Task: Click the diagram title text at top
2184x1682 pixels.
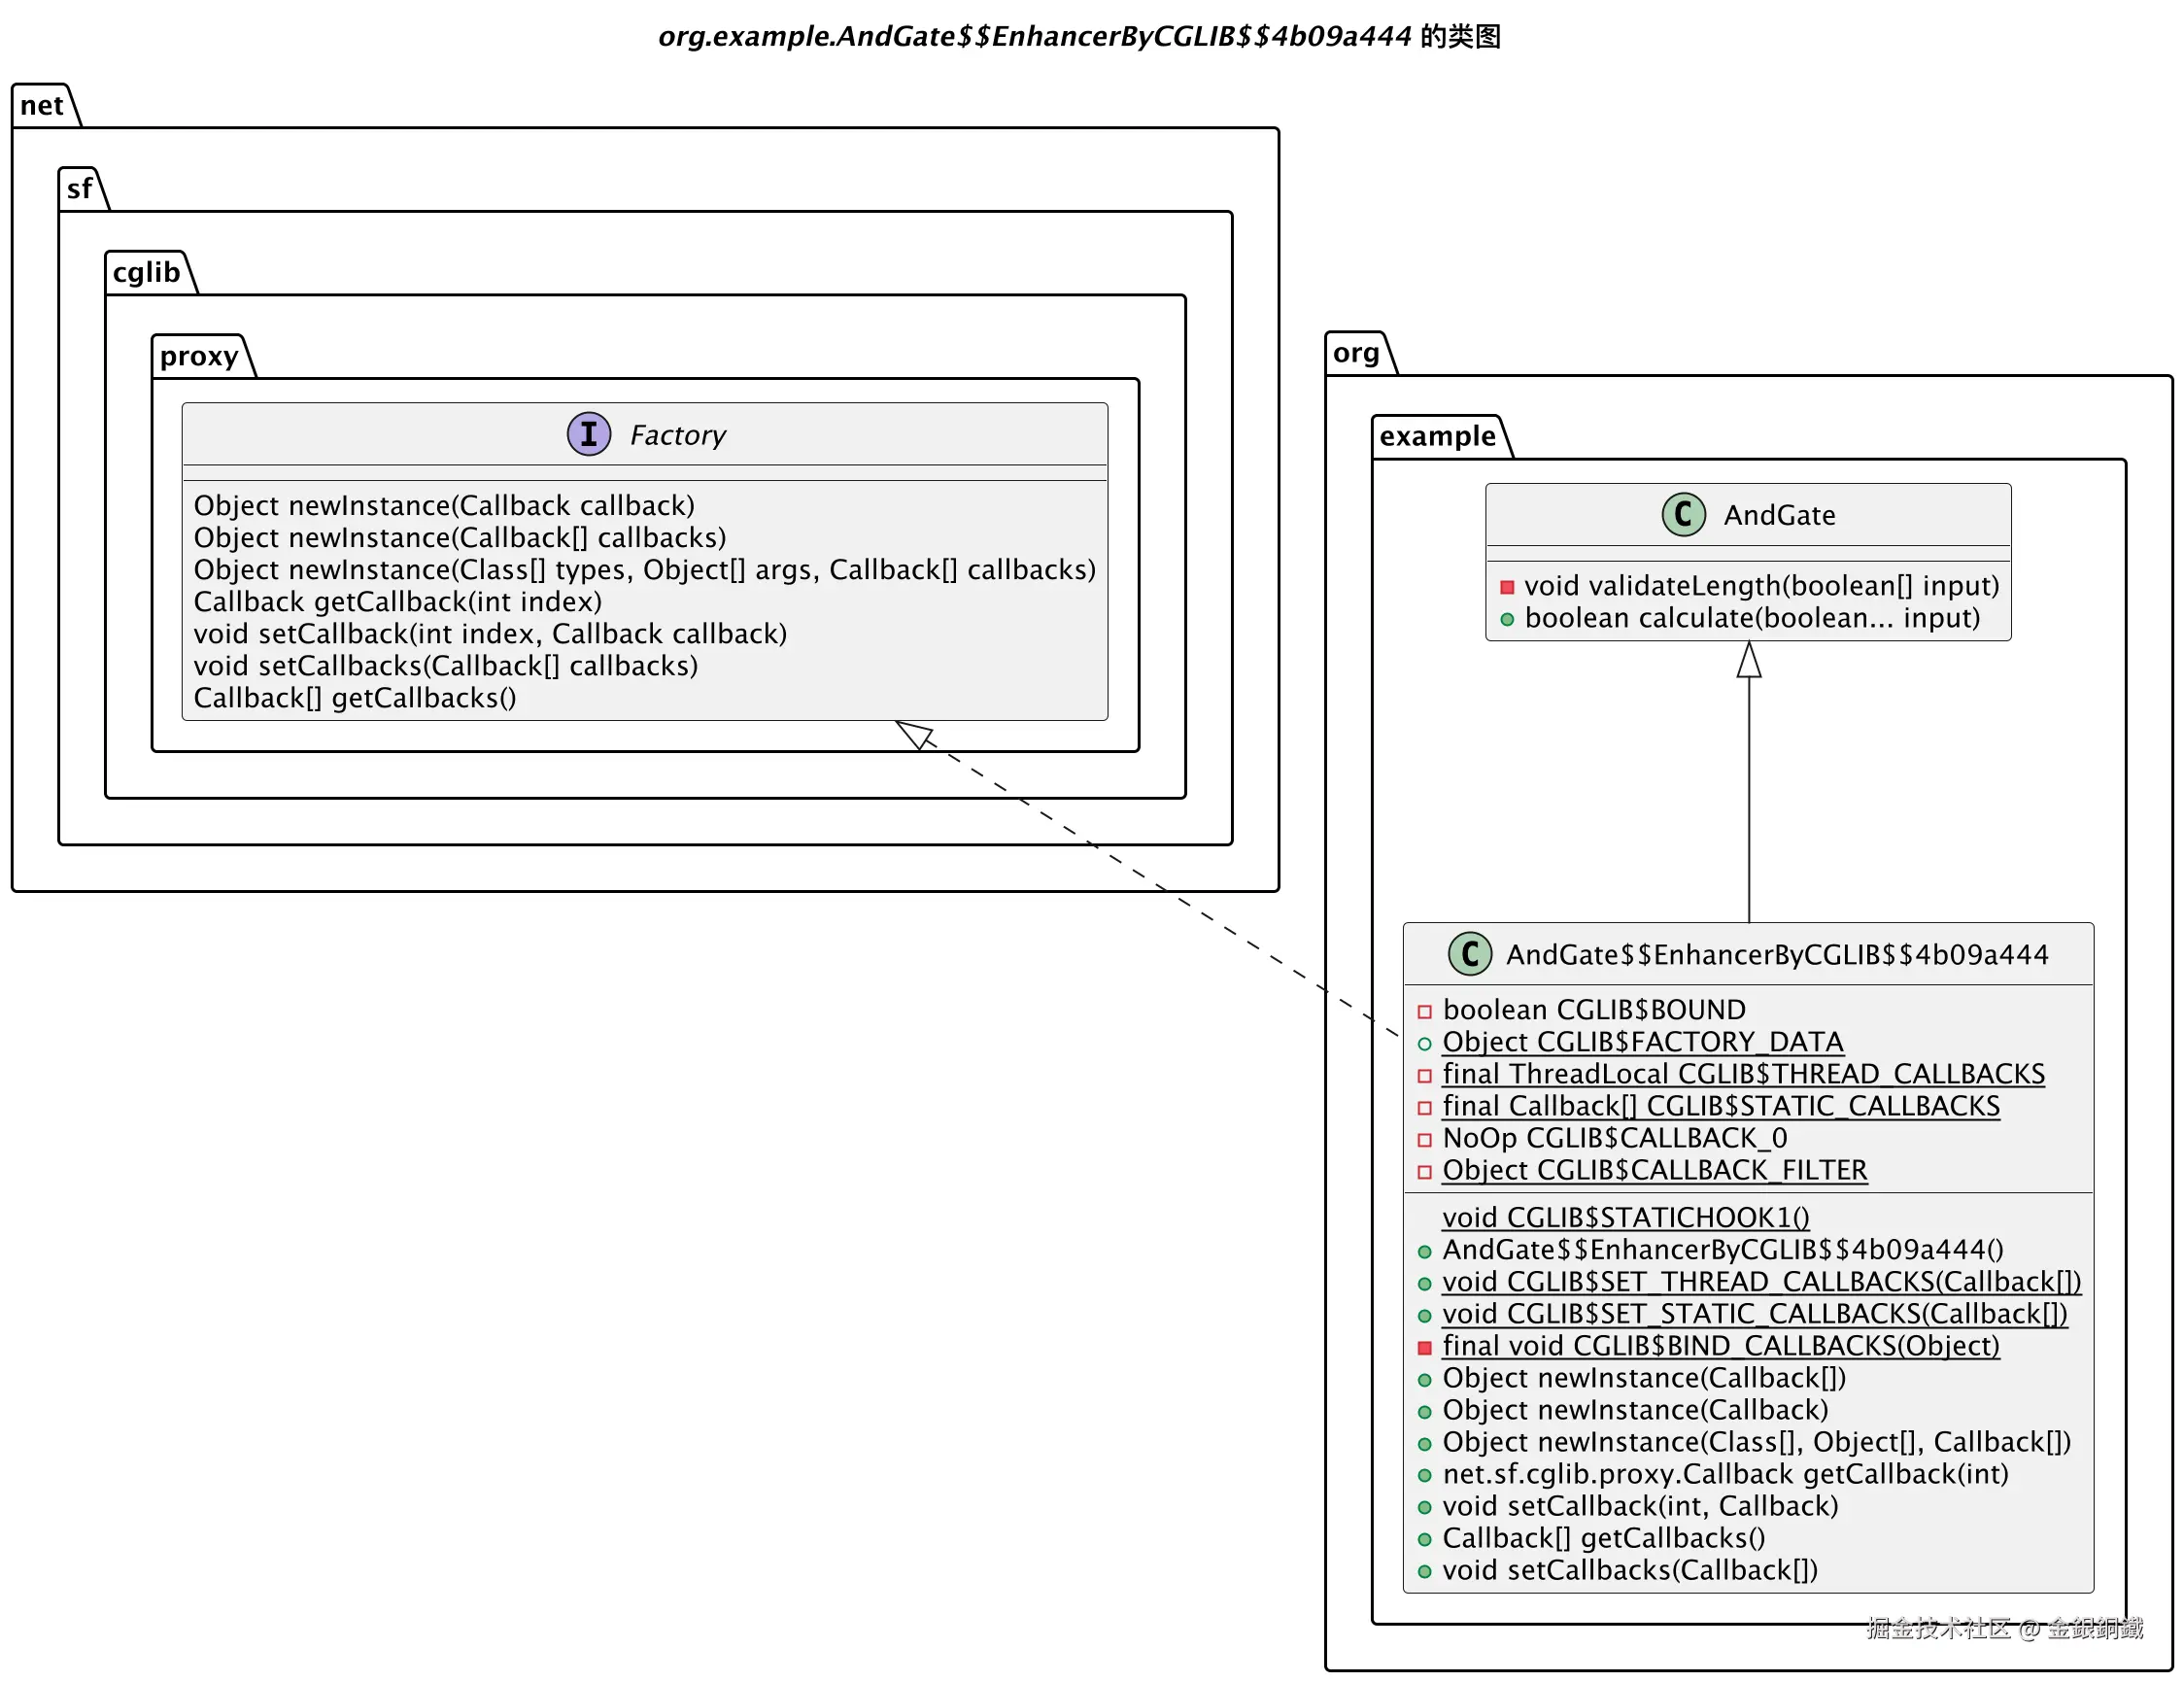Action: click(x=1079, y=36)
